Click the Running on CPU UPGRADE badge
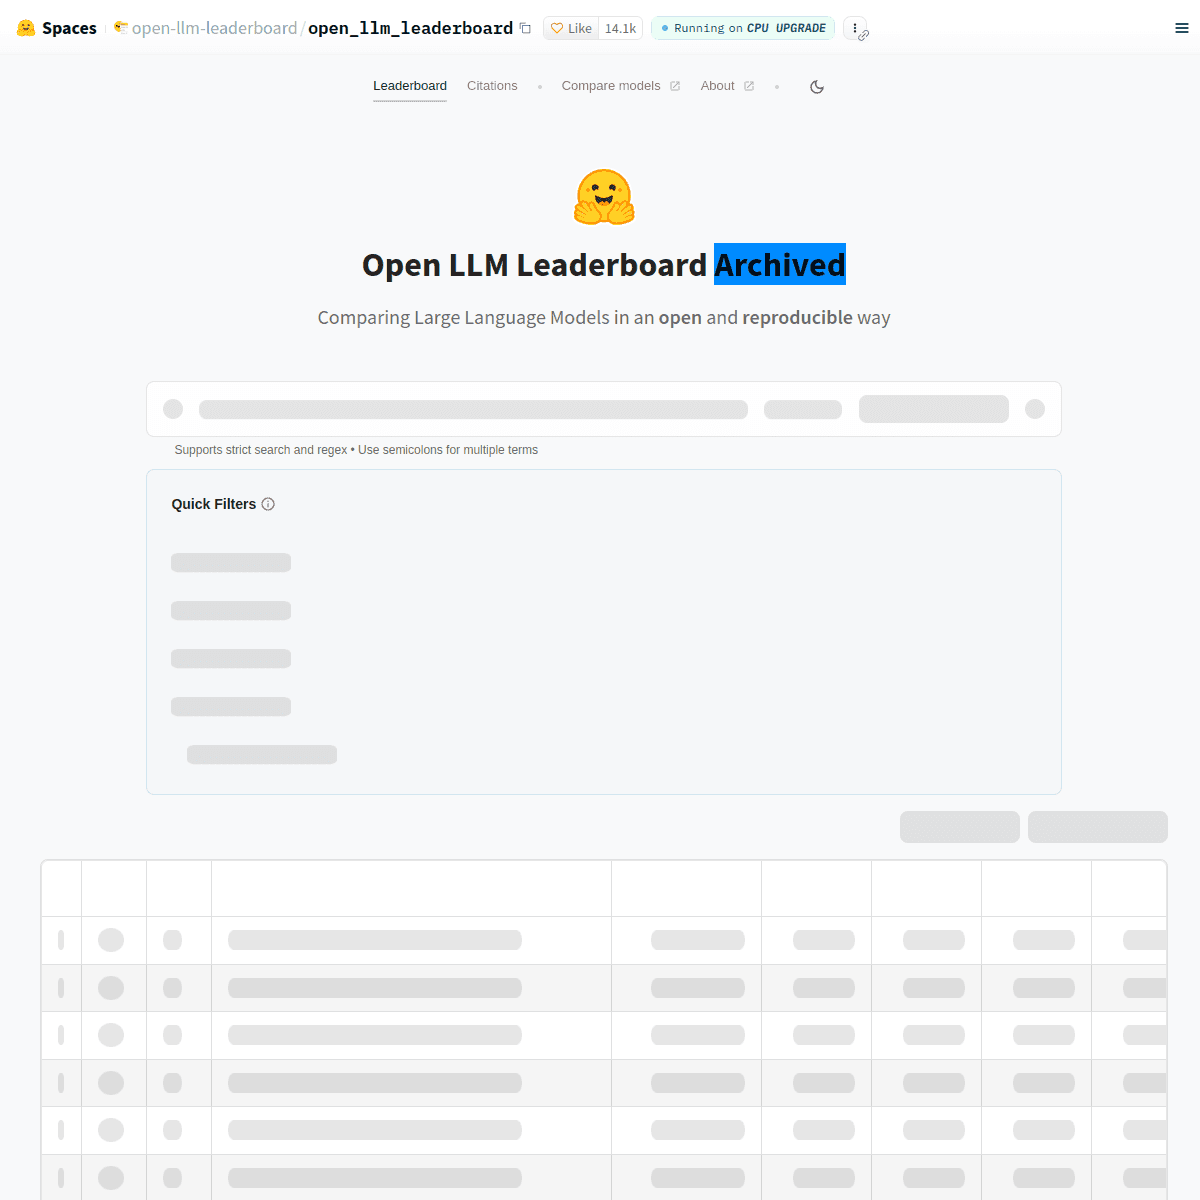 tap(743, 28)
